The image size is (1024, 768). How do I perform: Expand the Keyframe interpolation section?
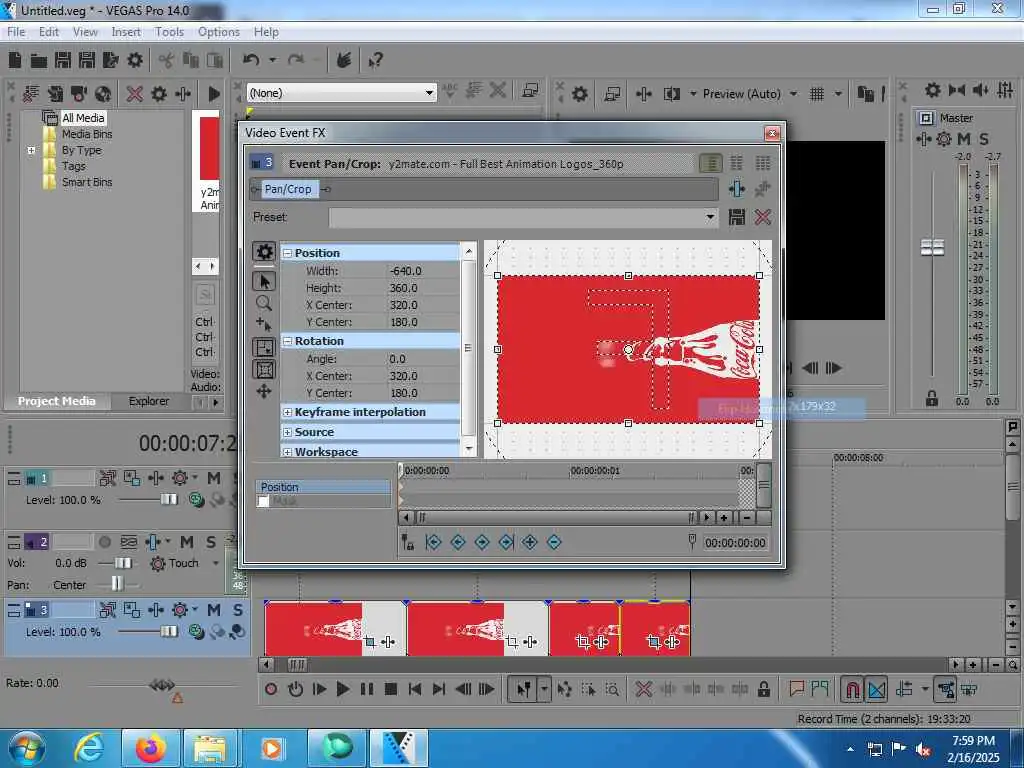[287, 412]
